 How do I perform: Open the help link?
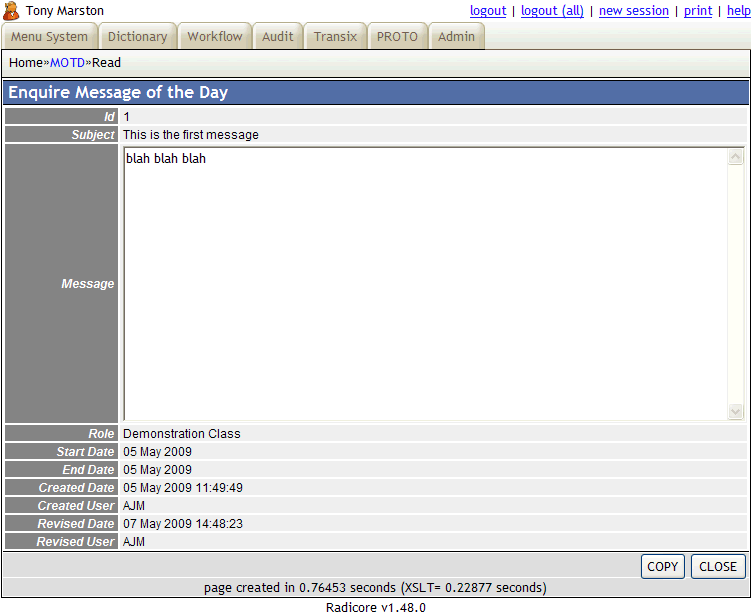pos(738,11)
